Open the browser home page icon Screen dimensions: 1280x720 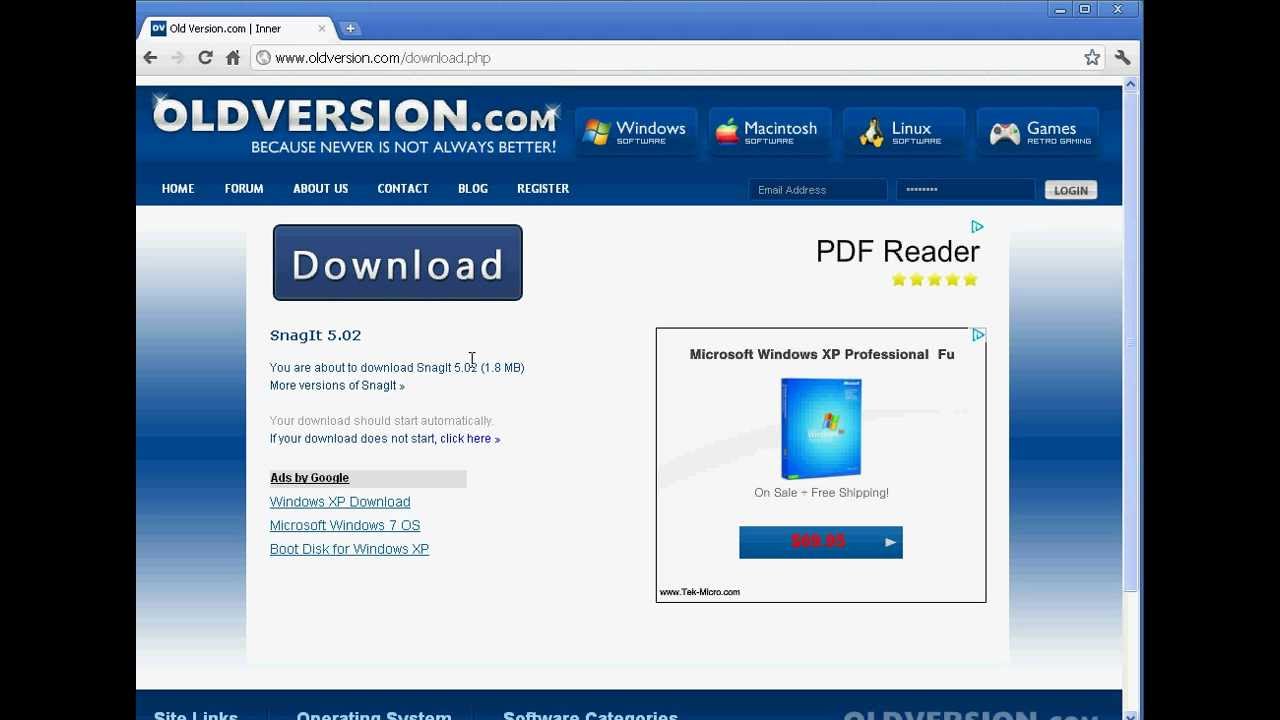click(x=233, y=58)
